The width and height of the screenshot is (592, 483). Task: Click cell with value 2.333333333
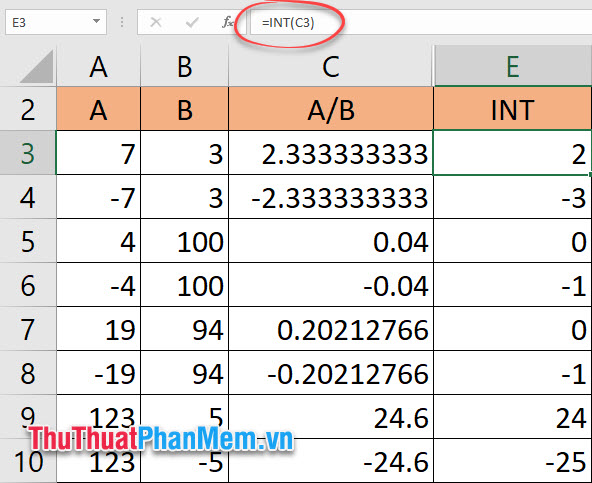[331, 153]
